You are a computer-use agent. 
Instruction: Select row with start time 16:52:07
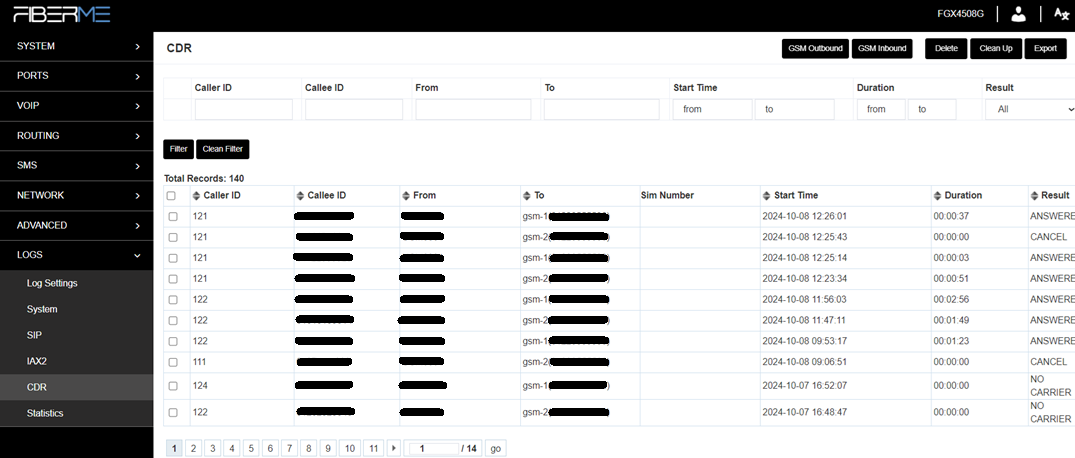(173, 386)
